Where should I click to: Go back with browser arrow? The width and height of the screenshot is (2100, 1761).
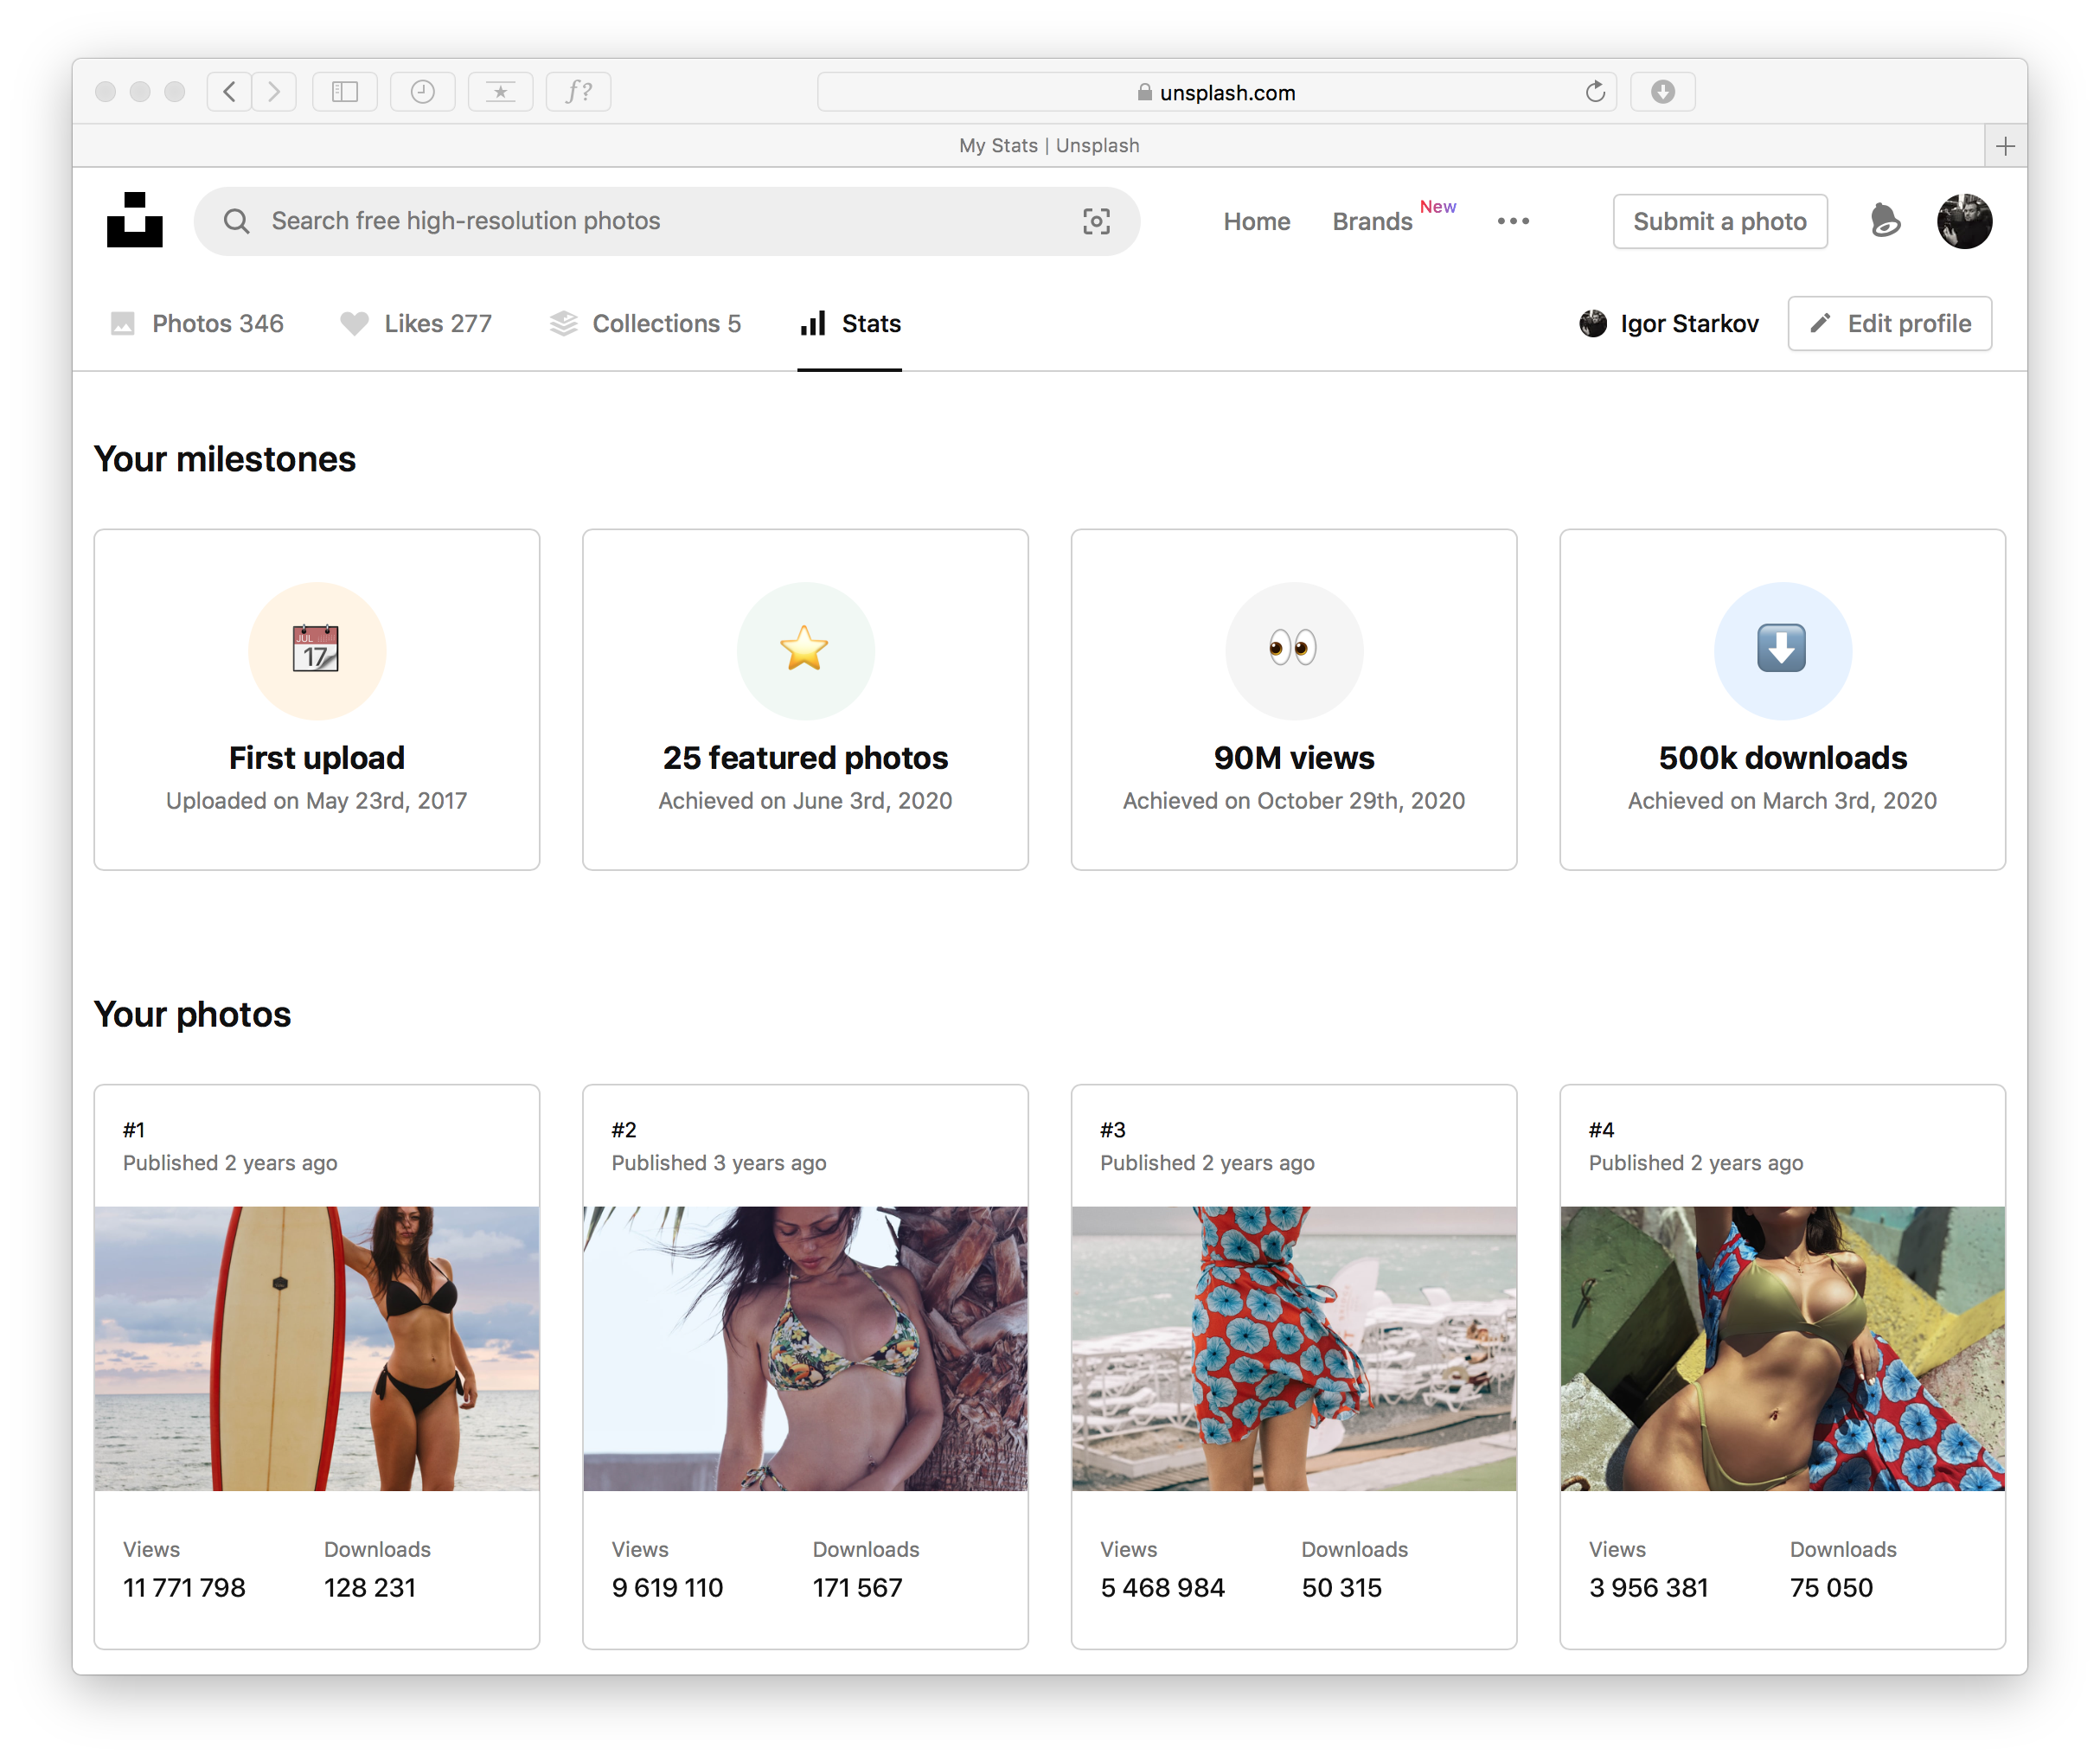(x=230, y=92)
